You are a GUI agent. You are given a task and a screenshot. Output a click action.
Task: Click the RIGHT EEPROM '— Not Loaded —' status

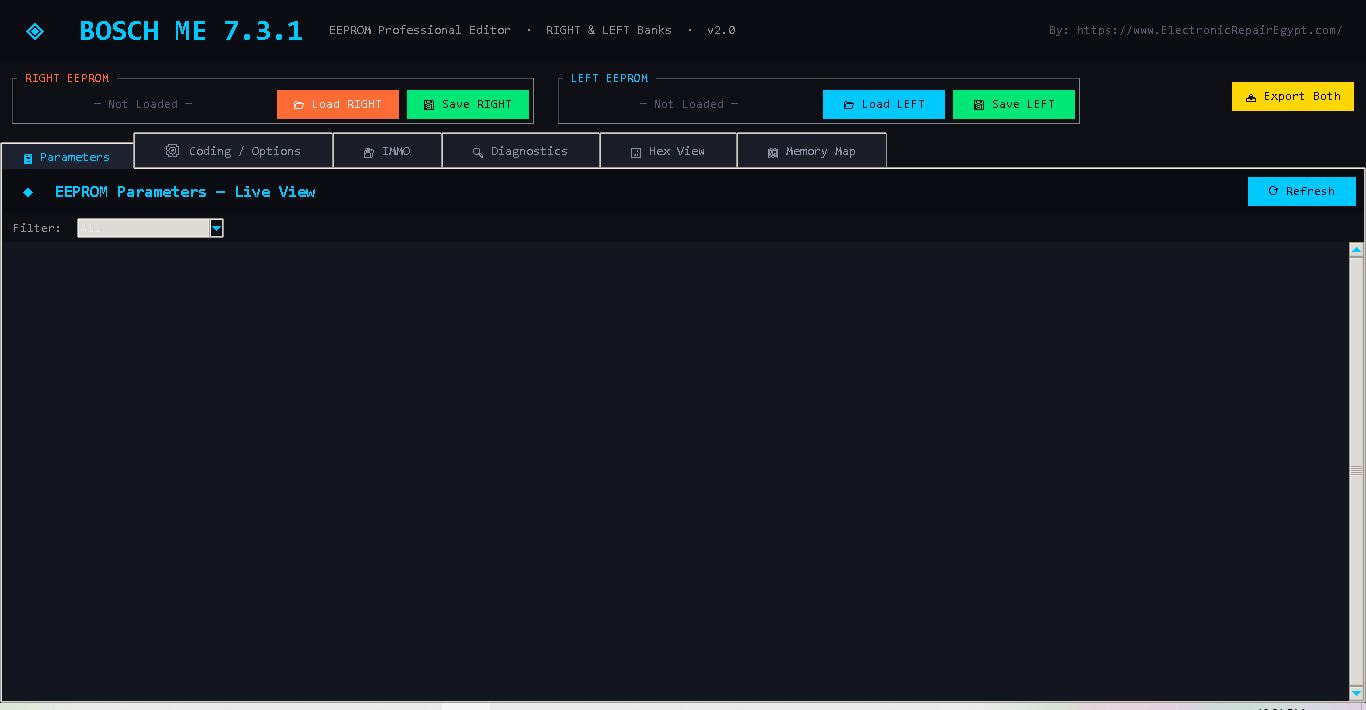pyautogui.click(x=143, y=104)
